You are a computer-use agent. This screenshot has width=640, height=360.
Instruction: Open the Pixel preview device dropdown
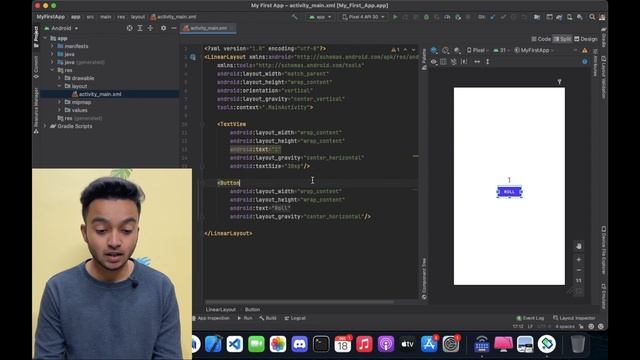(478, 51)
